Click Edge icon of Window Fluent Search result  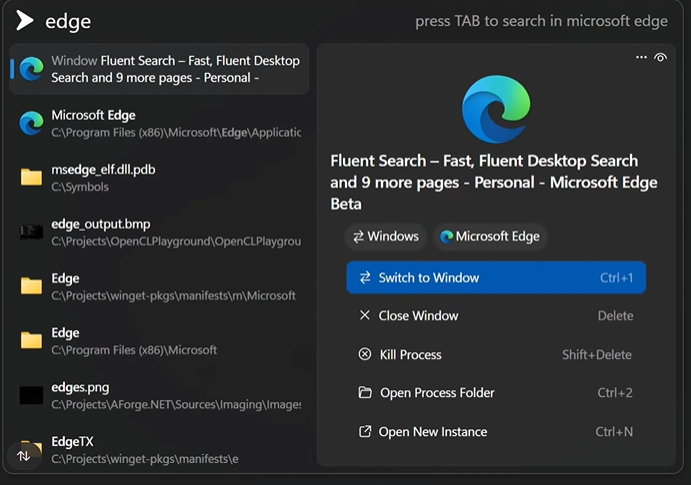click(x=32, y=69)
